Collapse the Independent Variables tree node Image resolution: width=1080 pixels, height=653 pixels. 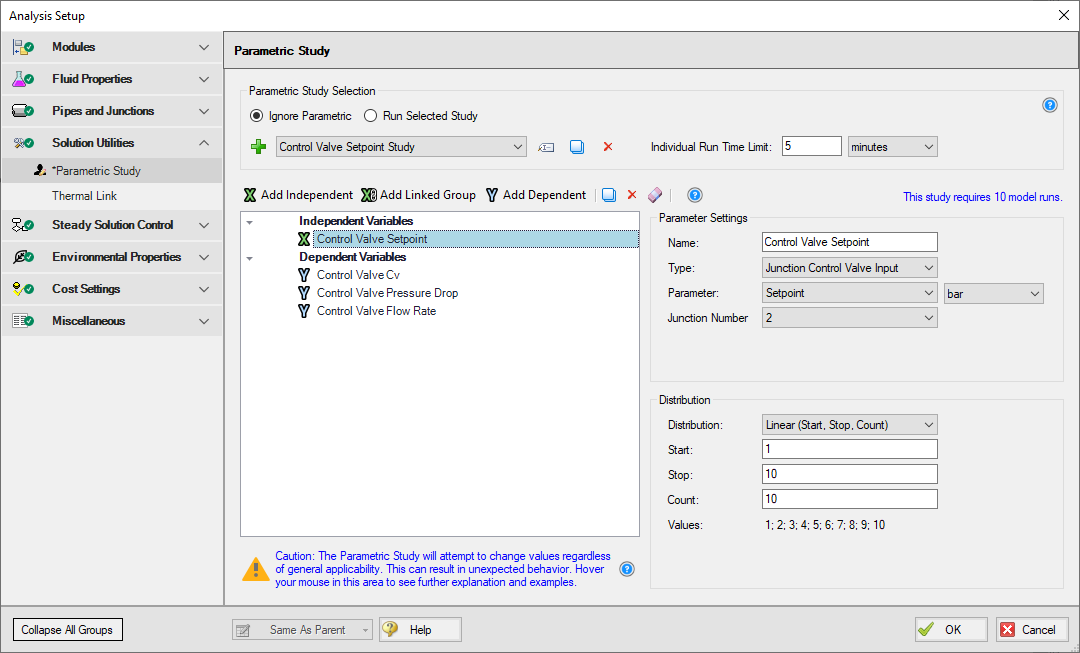249,222
